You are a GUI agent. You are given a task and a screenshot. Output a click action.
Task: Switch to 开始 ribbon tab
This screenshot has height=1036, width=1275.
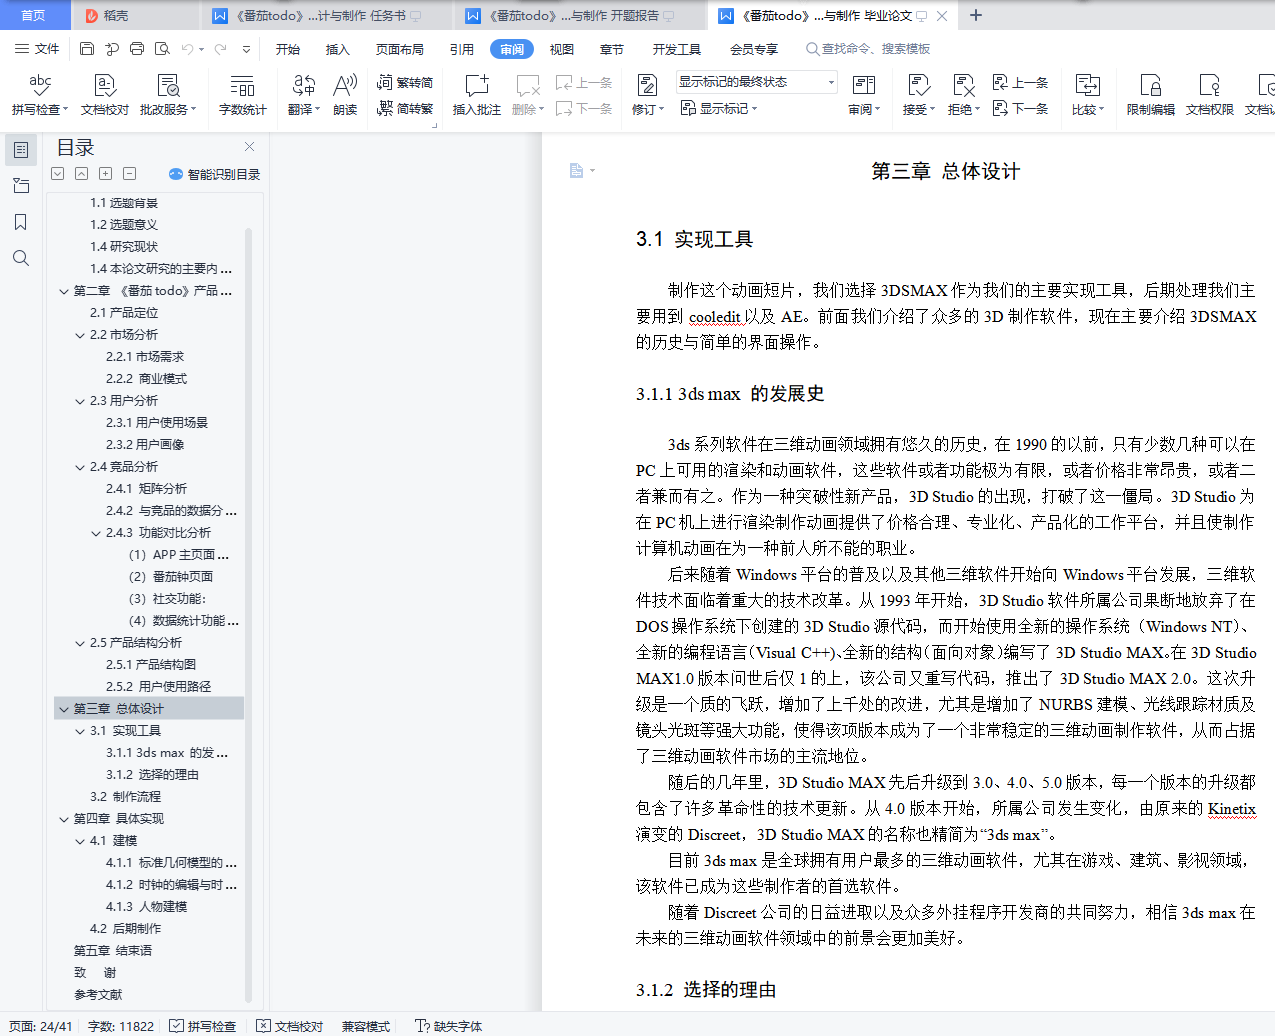pyautogui.click(x=288, y=49)
